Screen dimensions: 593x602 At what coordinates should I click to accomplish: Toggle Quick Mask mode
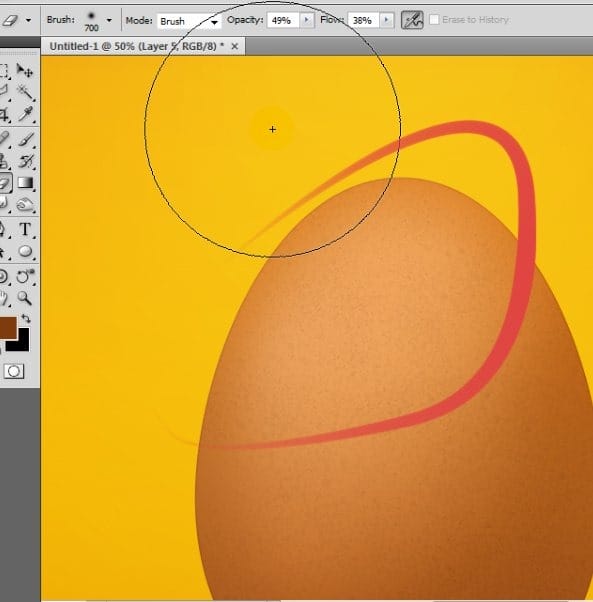click(14, 371)
